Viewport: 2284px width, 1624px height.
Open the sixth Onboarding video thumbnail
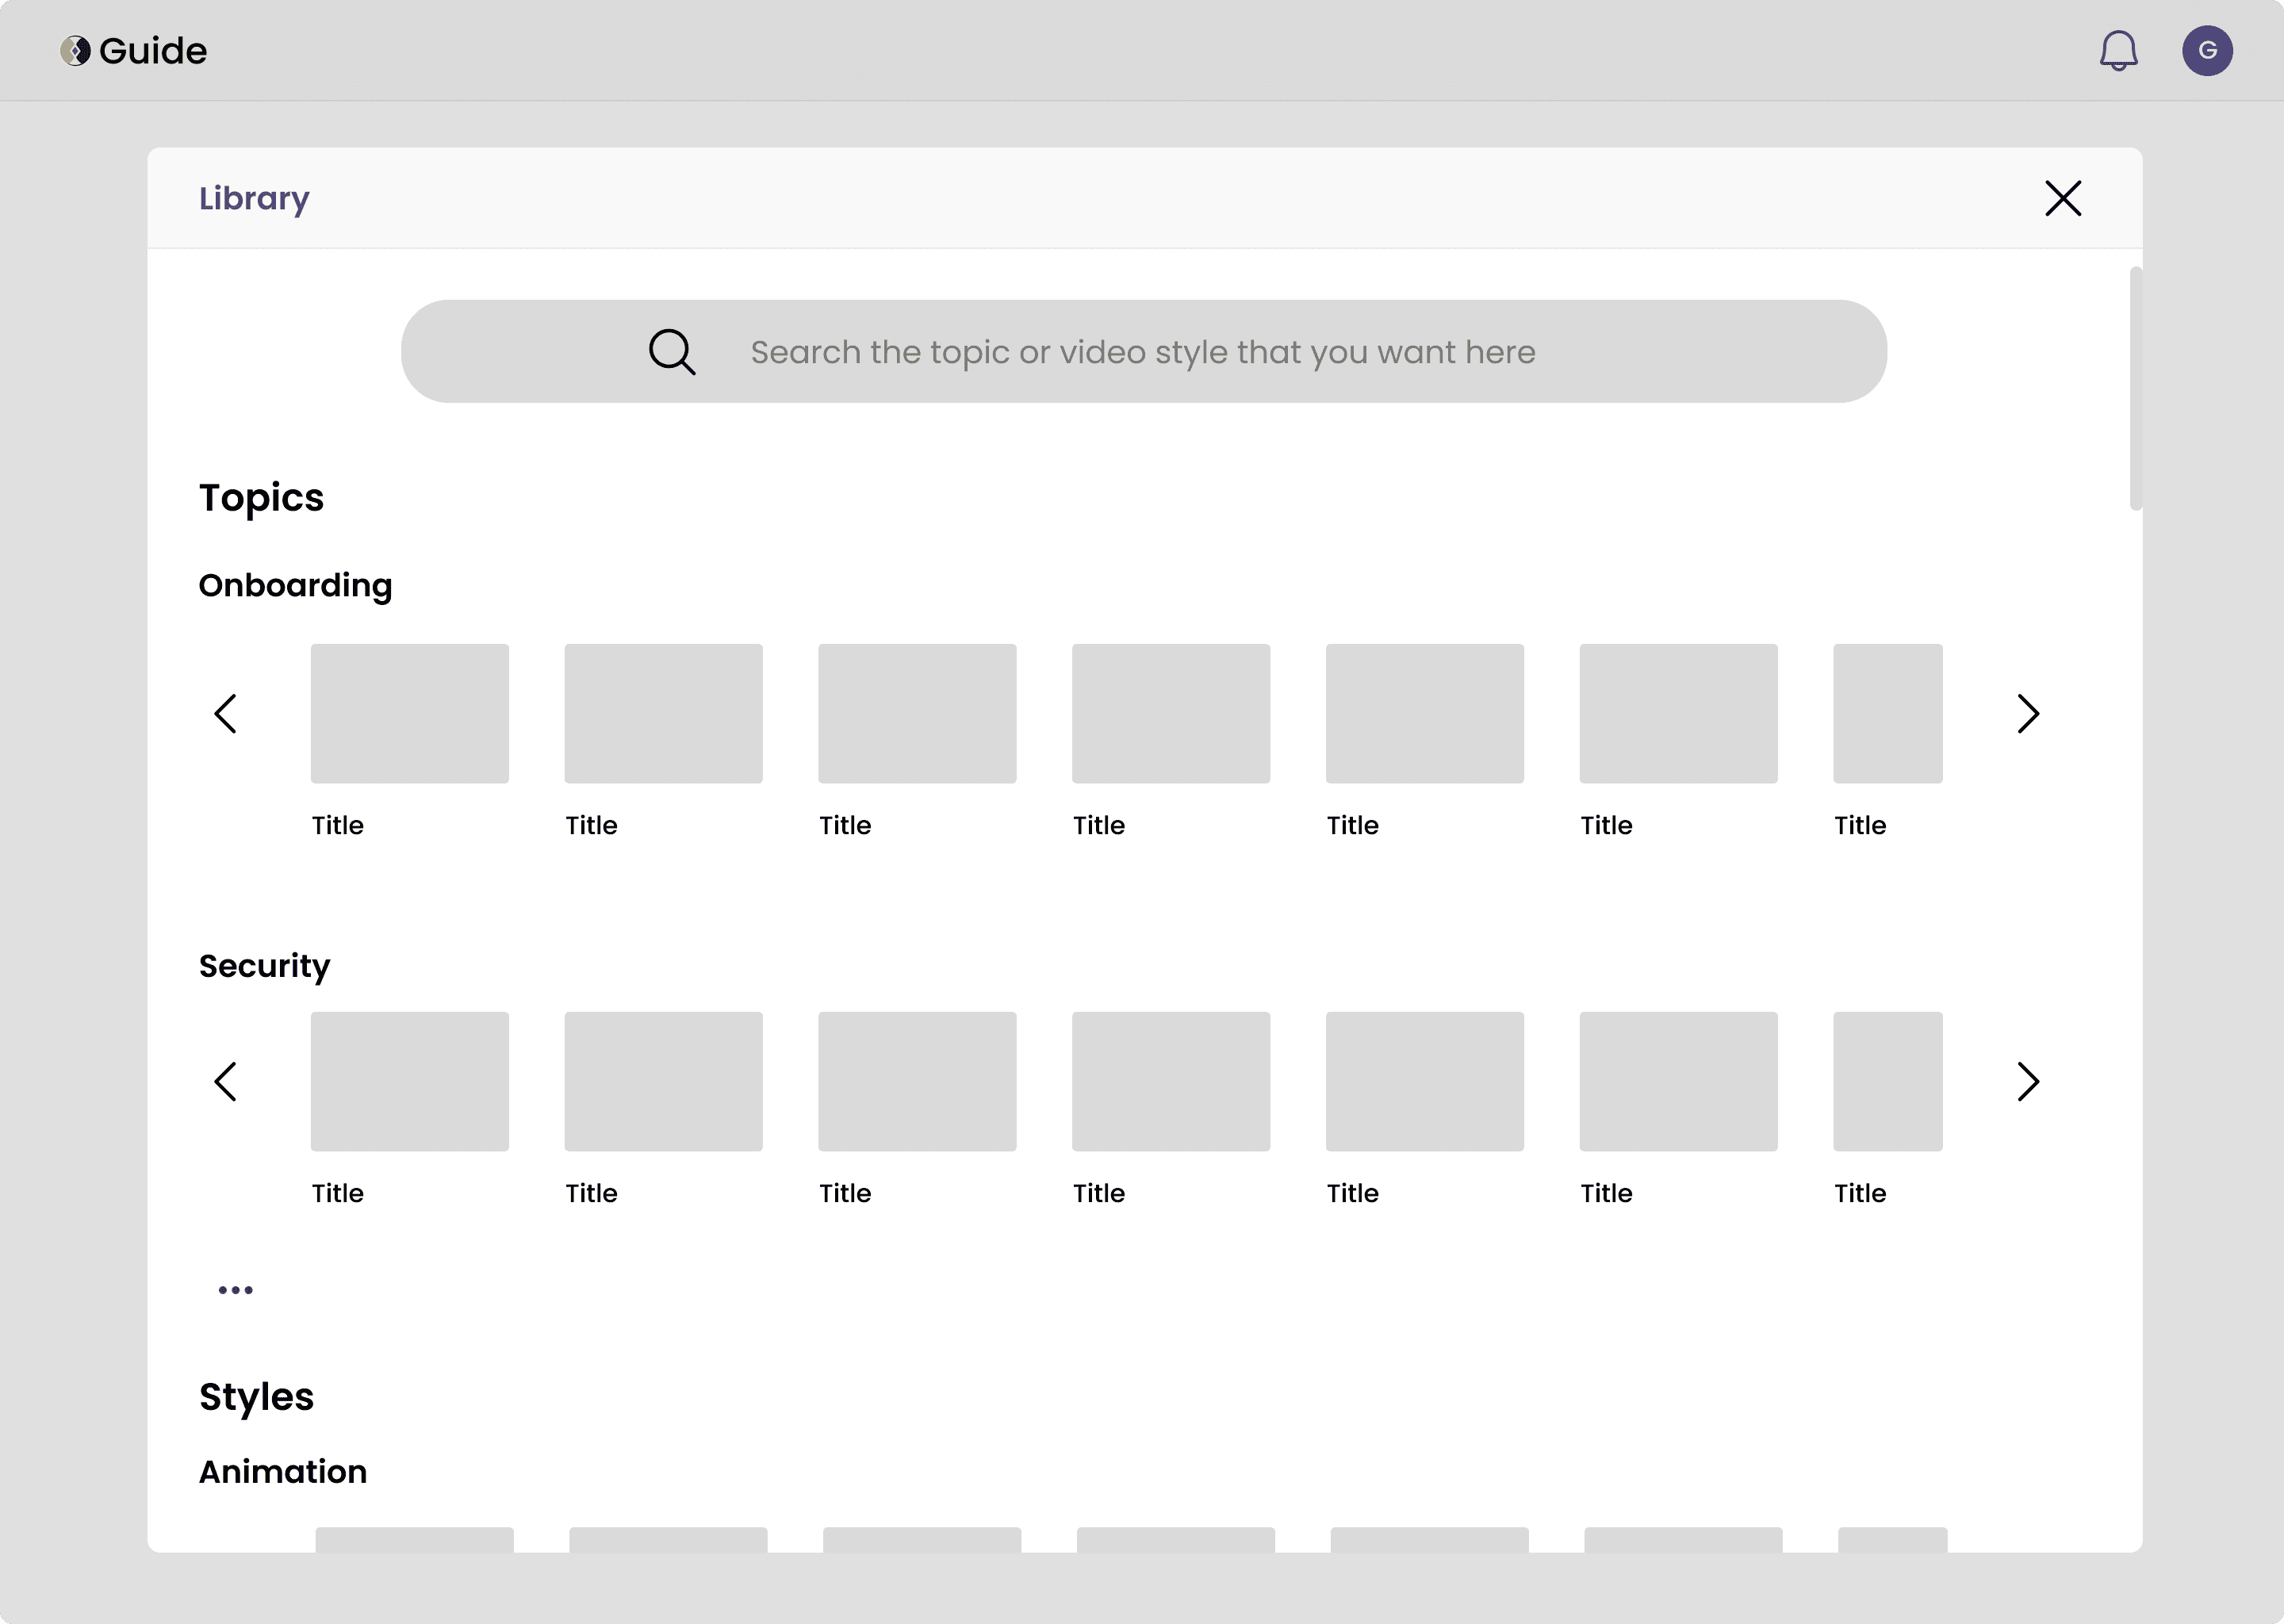(x=1679, y=714)
